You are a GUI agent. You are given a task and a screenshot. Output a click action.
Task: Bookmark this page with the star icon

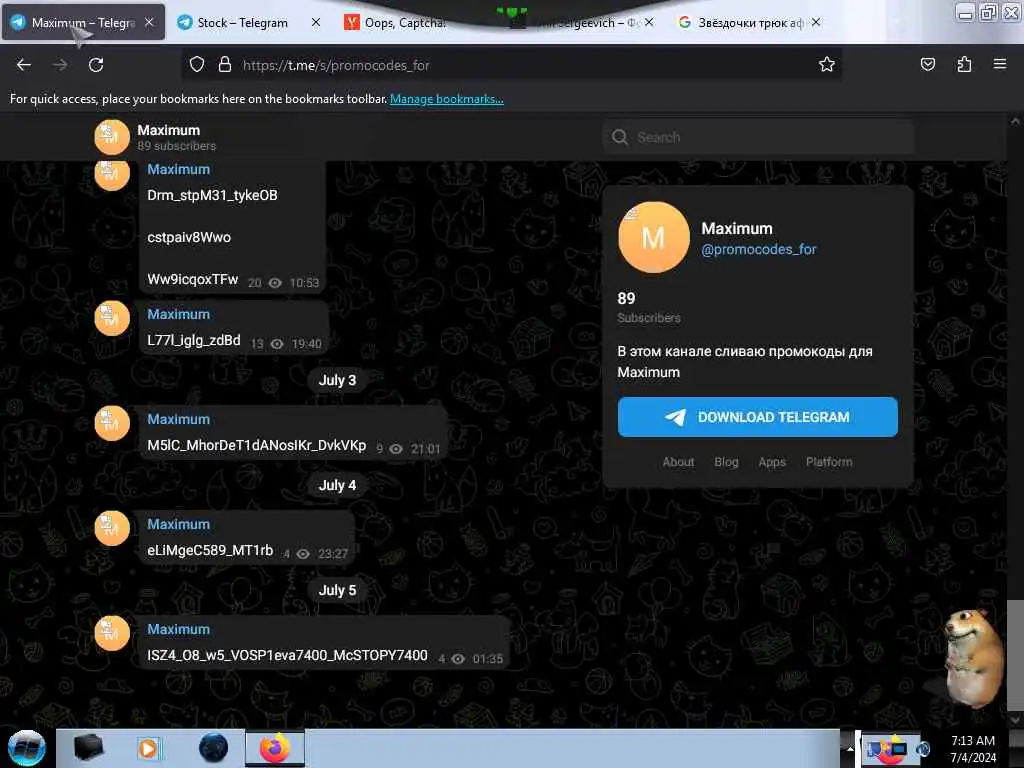click(827, 64)
